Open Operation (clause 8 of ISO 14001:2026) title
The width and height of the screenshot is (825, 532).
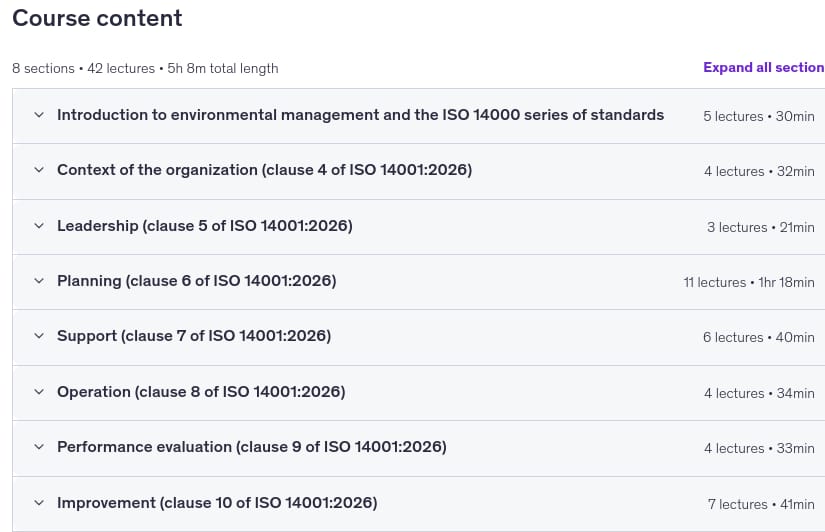tap(201, 392)
